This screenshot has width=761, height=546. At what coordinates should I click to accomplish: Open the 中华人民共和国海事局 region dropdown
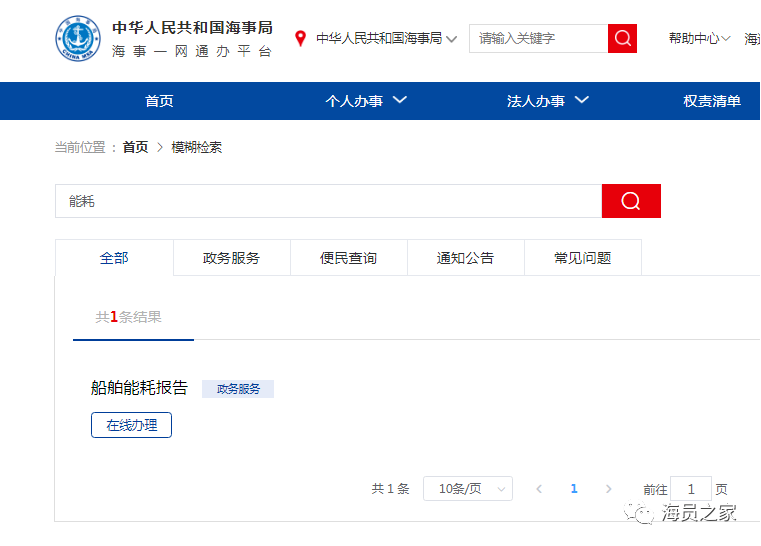pyautogui.click(x=386, y=38)
